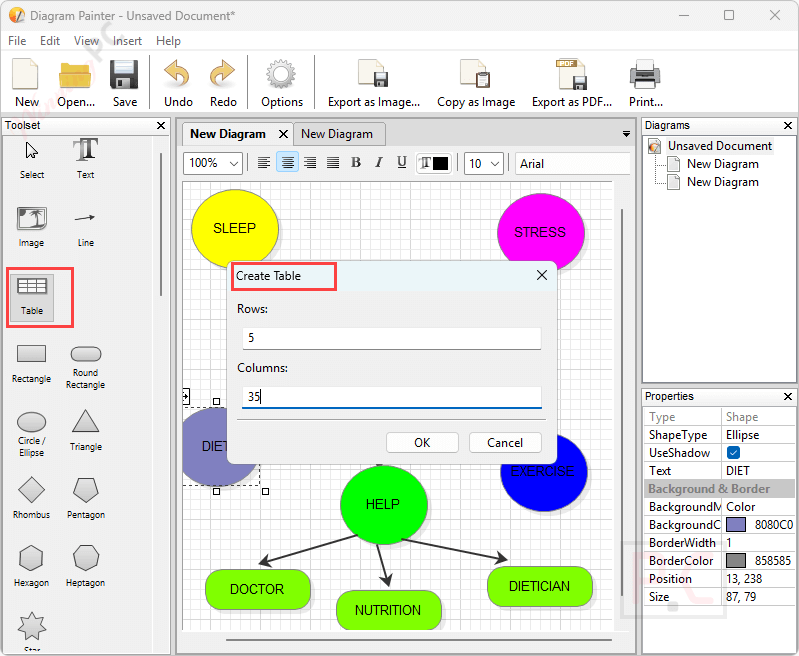Open the File menu
This screenshot has height=656, width=799.
(x=17, y=41)
